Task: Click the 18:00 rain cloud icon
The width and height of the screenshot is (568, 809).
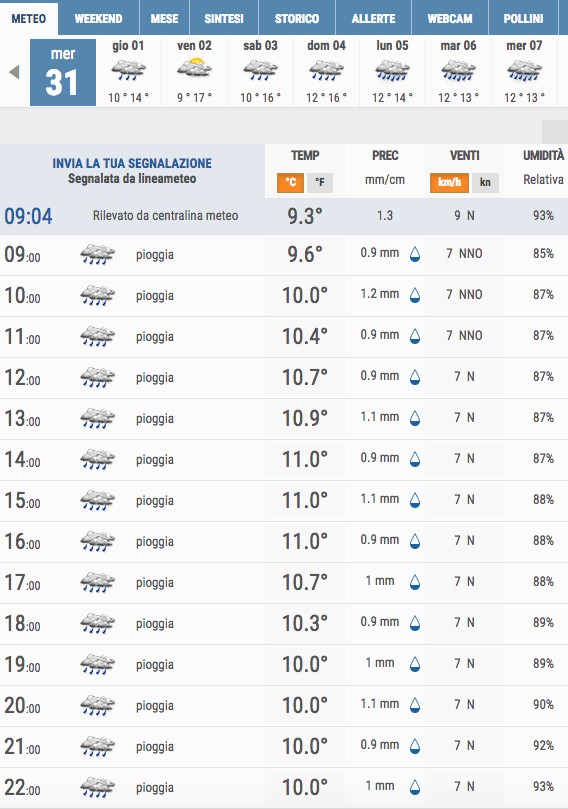Action: tap(98, 624)
